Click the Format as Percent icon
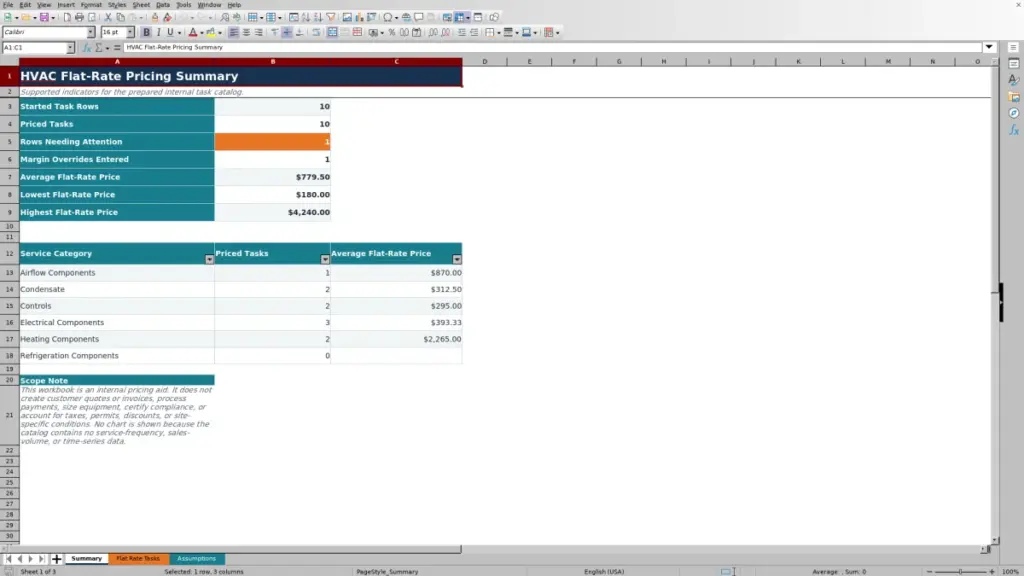This screenshot has width=1024, height=576. click(x=392, y=32)
